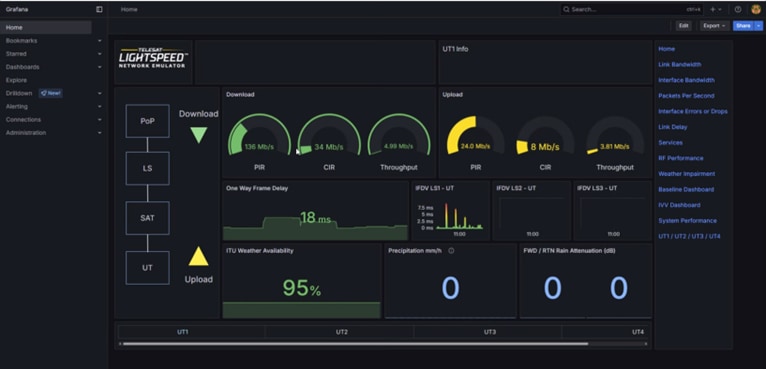Open the Link Bandwidth link
This screenshot has height=369, width=766.
680,65
